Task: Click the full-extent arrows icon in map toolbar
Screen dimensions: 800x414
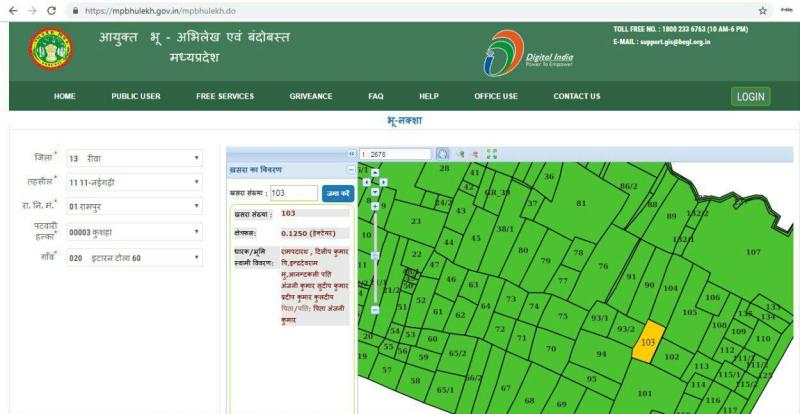Action: click(x=491, y=154)
